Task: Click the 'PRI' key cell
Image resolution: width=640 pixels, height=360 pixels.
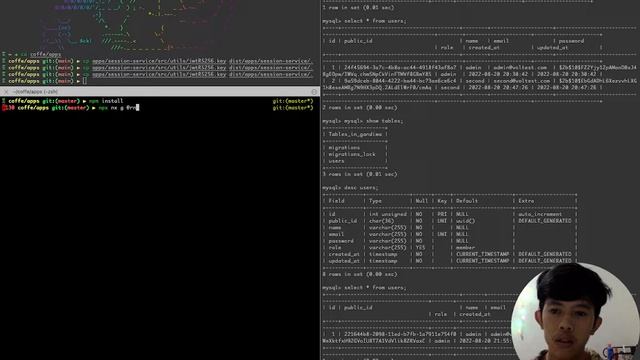Action: click(x=442, y=214)
